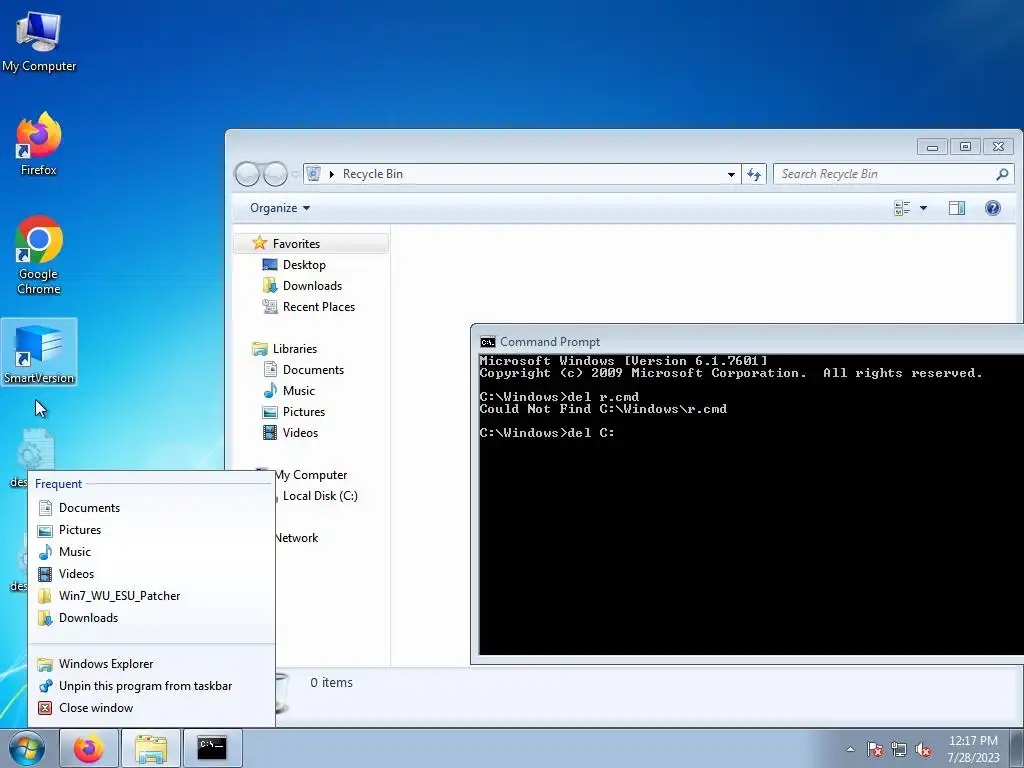The height and width of the screenshot is (768, 1024).
Task: Click the Windows Start orb
Action: click(x=27, y=748)
